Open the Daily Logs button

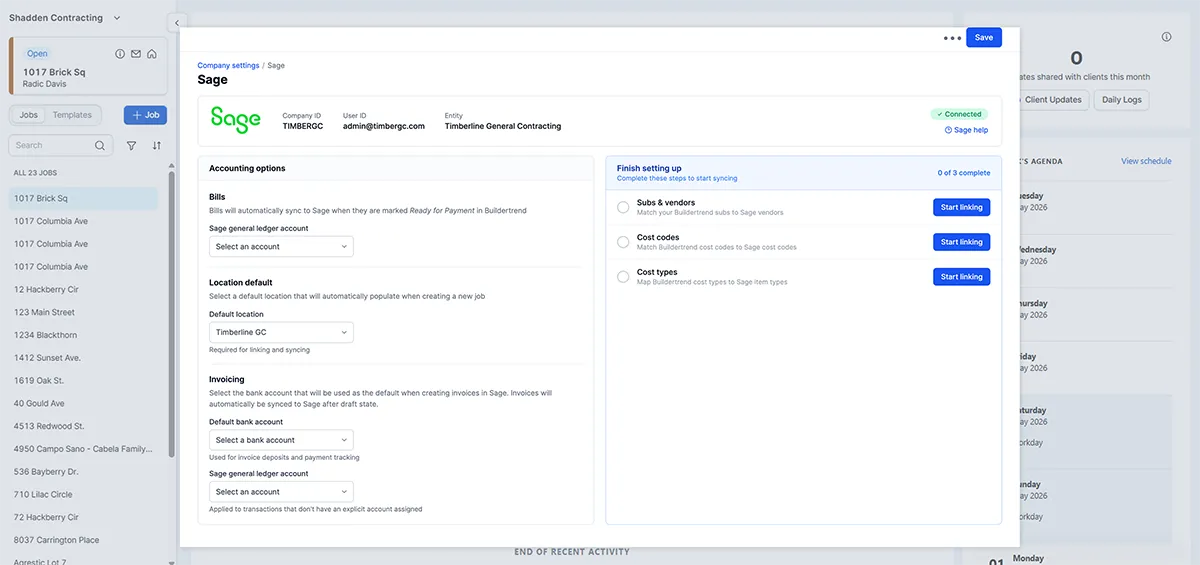[x=1121, y=100]
